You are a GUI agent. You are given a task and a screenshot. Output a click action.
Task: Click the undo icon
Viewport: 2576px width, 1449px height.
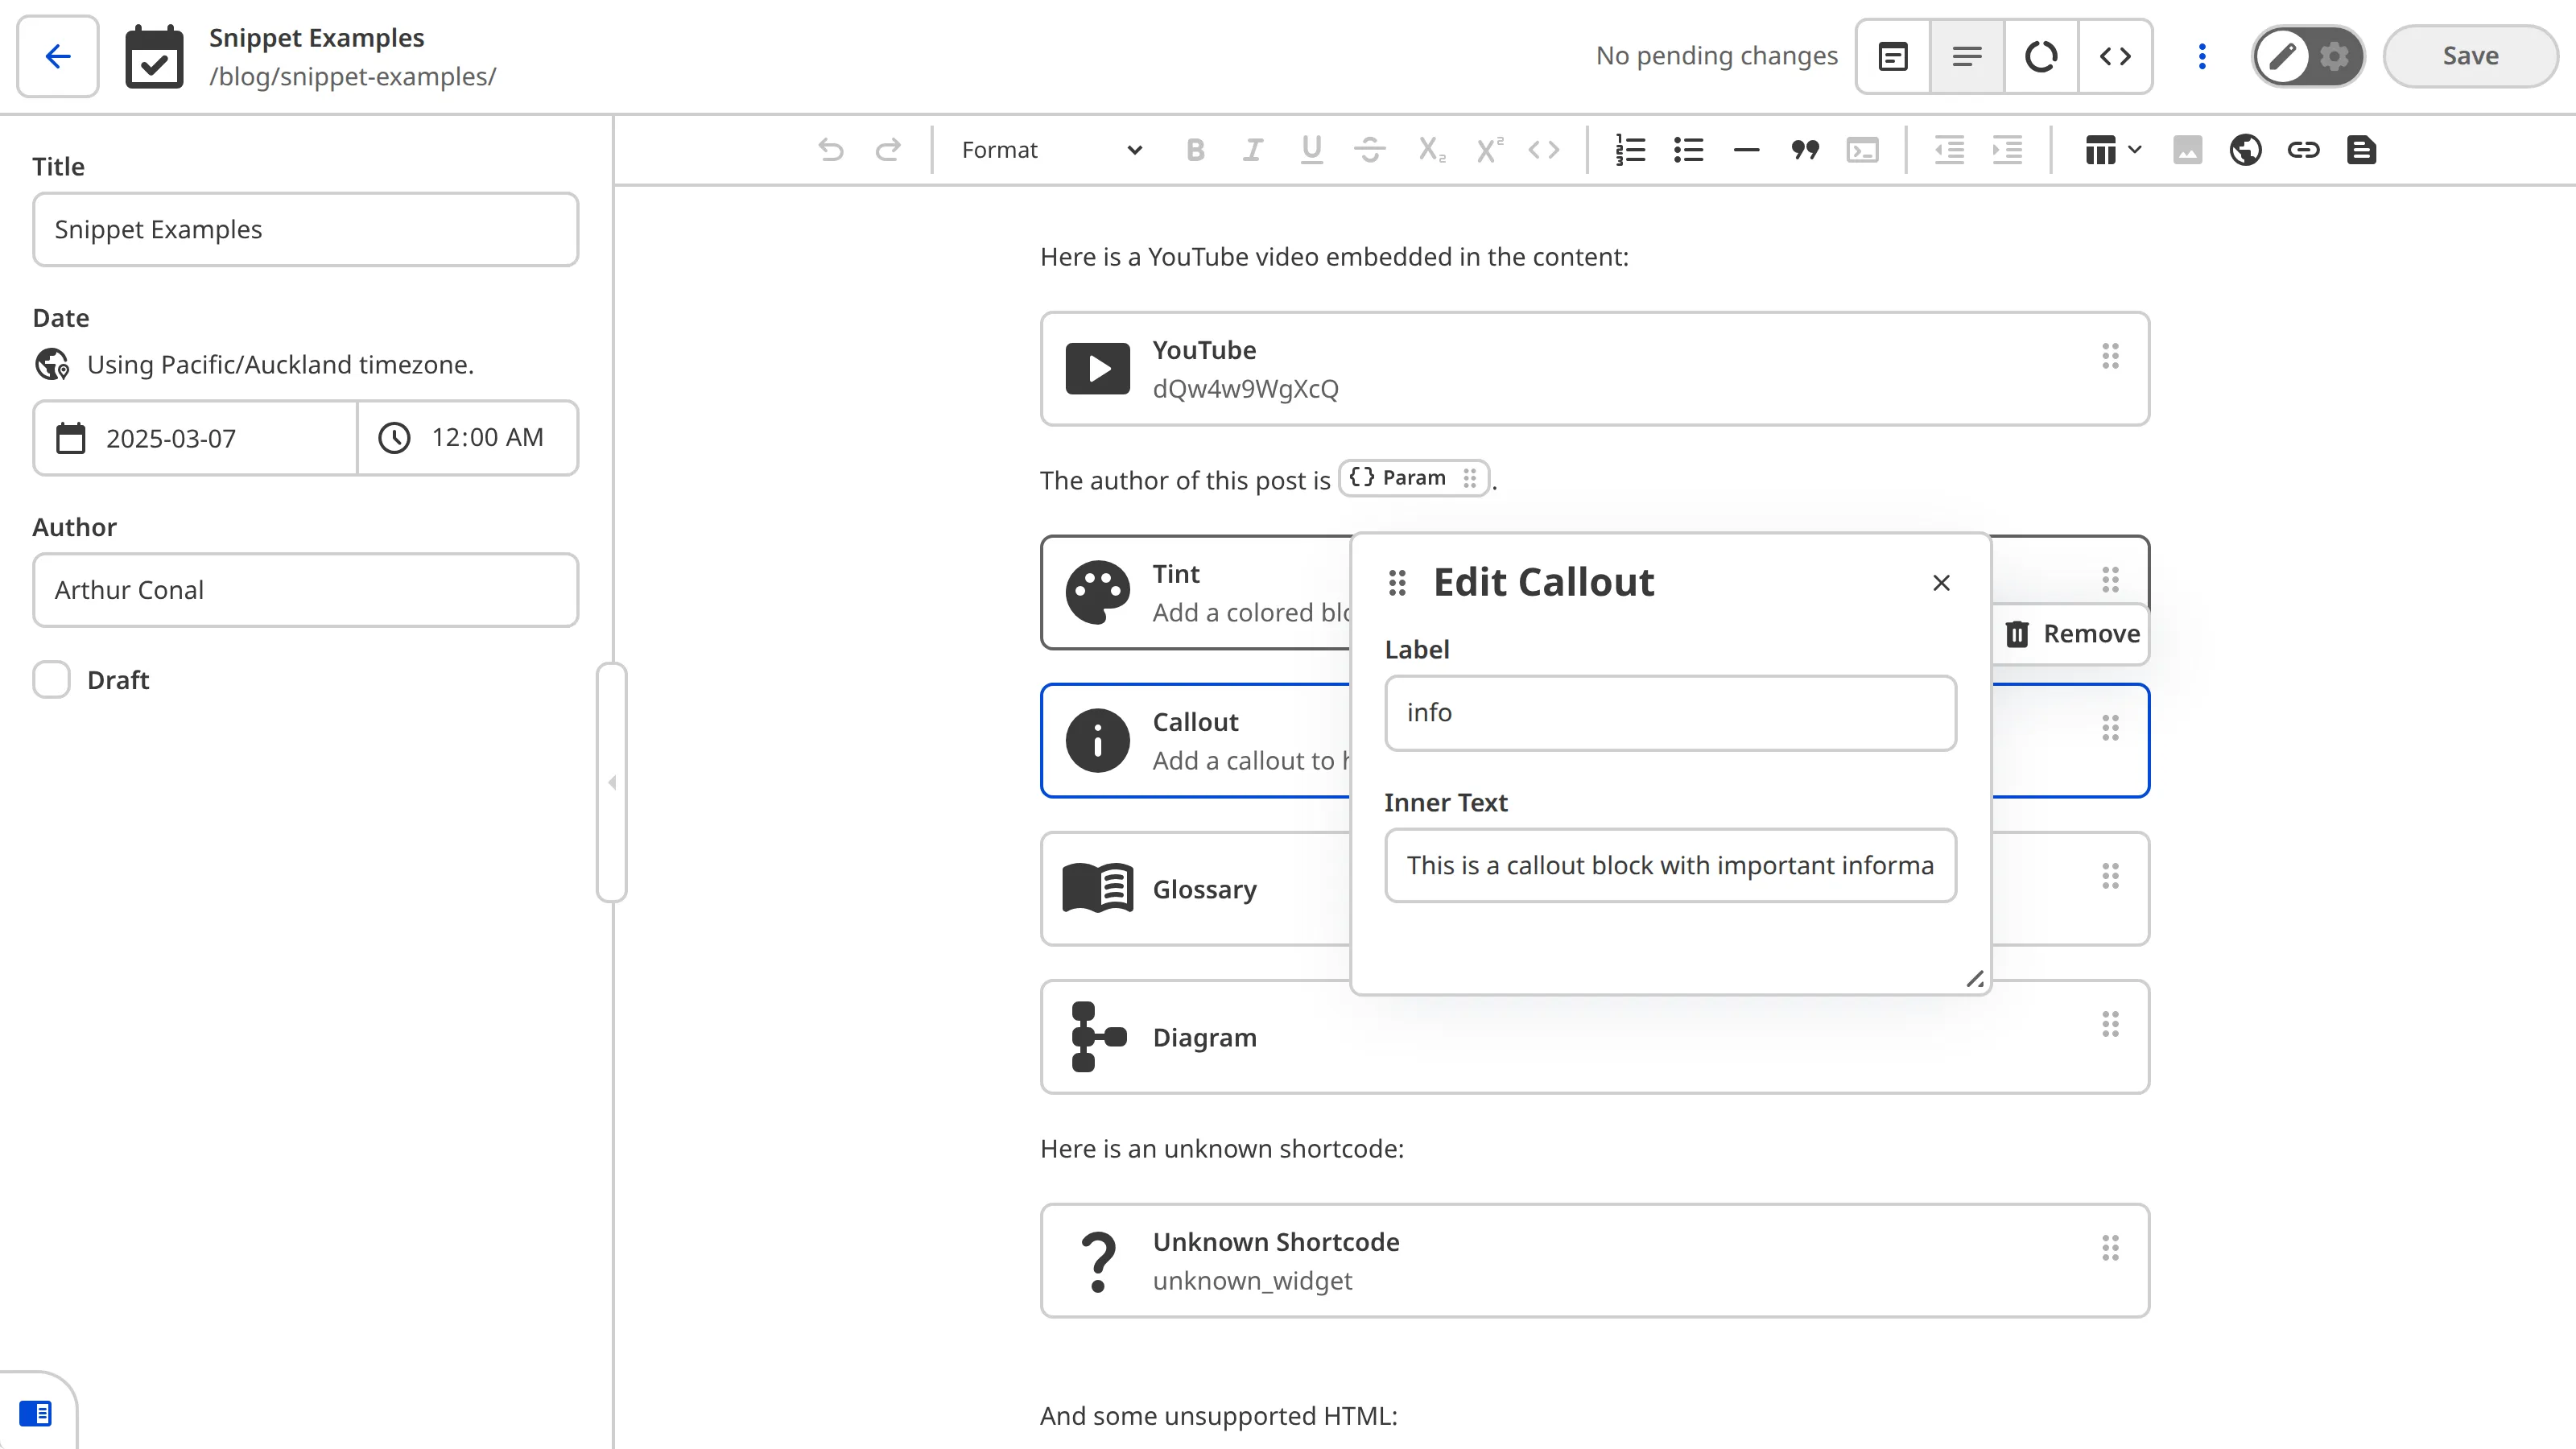click(x=830, y=150)
